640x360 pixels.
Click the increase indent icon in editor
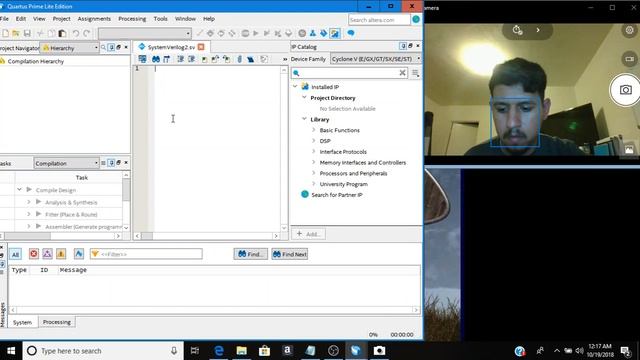pos(180,59)
